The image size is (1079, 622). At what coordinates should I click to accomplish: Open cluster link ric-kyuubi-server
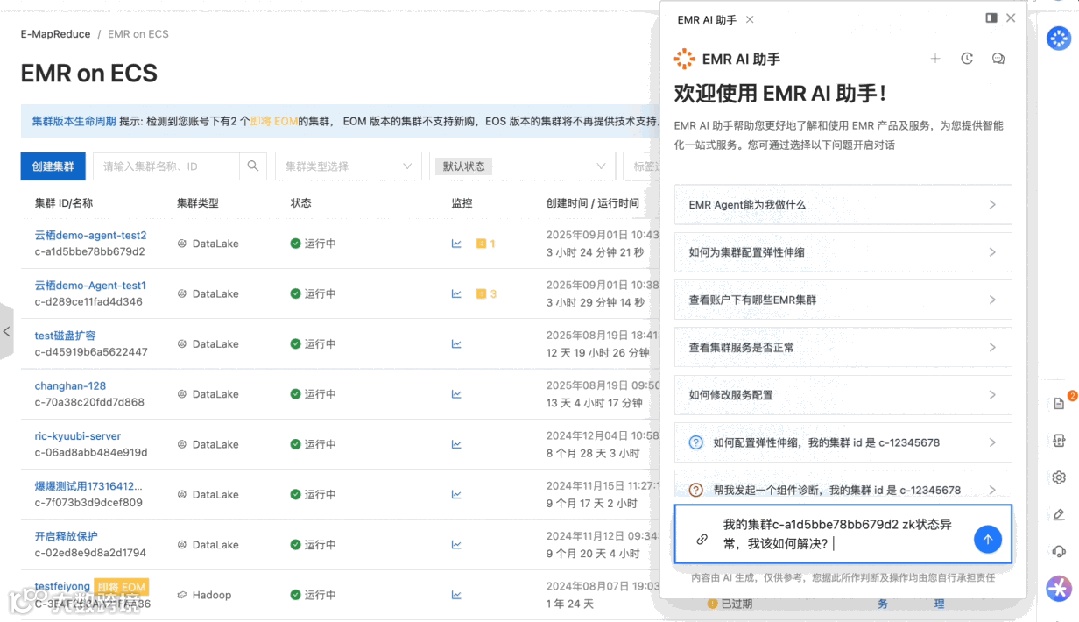click(x=78, y=436)
